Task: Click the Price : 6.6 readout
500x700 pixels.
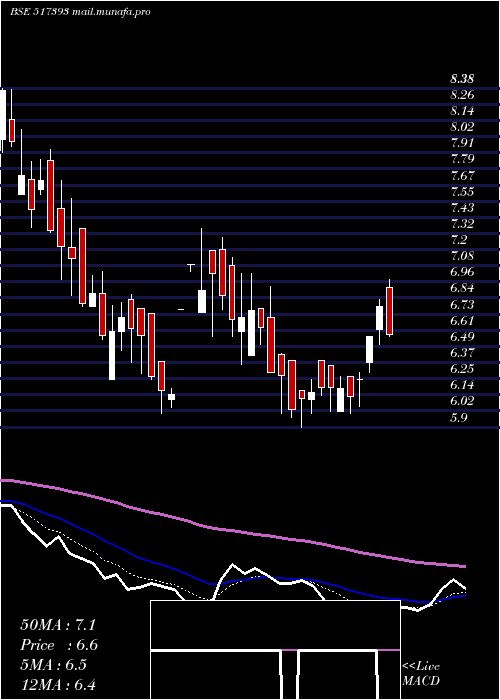Action: coord(59,645)
